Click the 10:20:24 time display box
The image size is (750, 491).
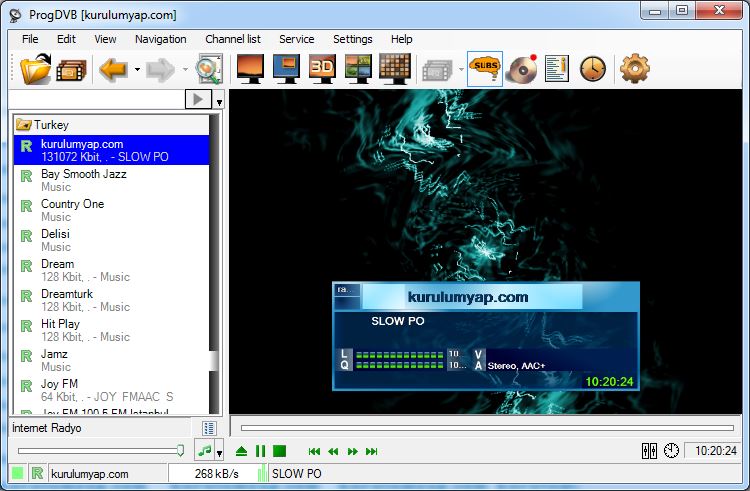[712, 451]
